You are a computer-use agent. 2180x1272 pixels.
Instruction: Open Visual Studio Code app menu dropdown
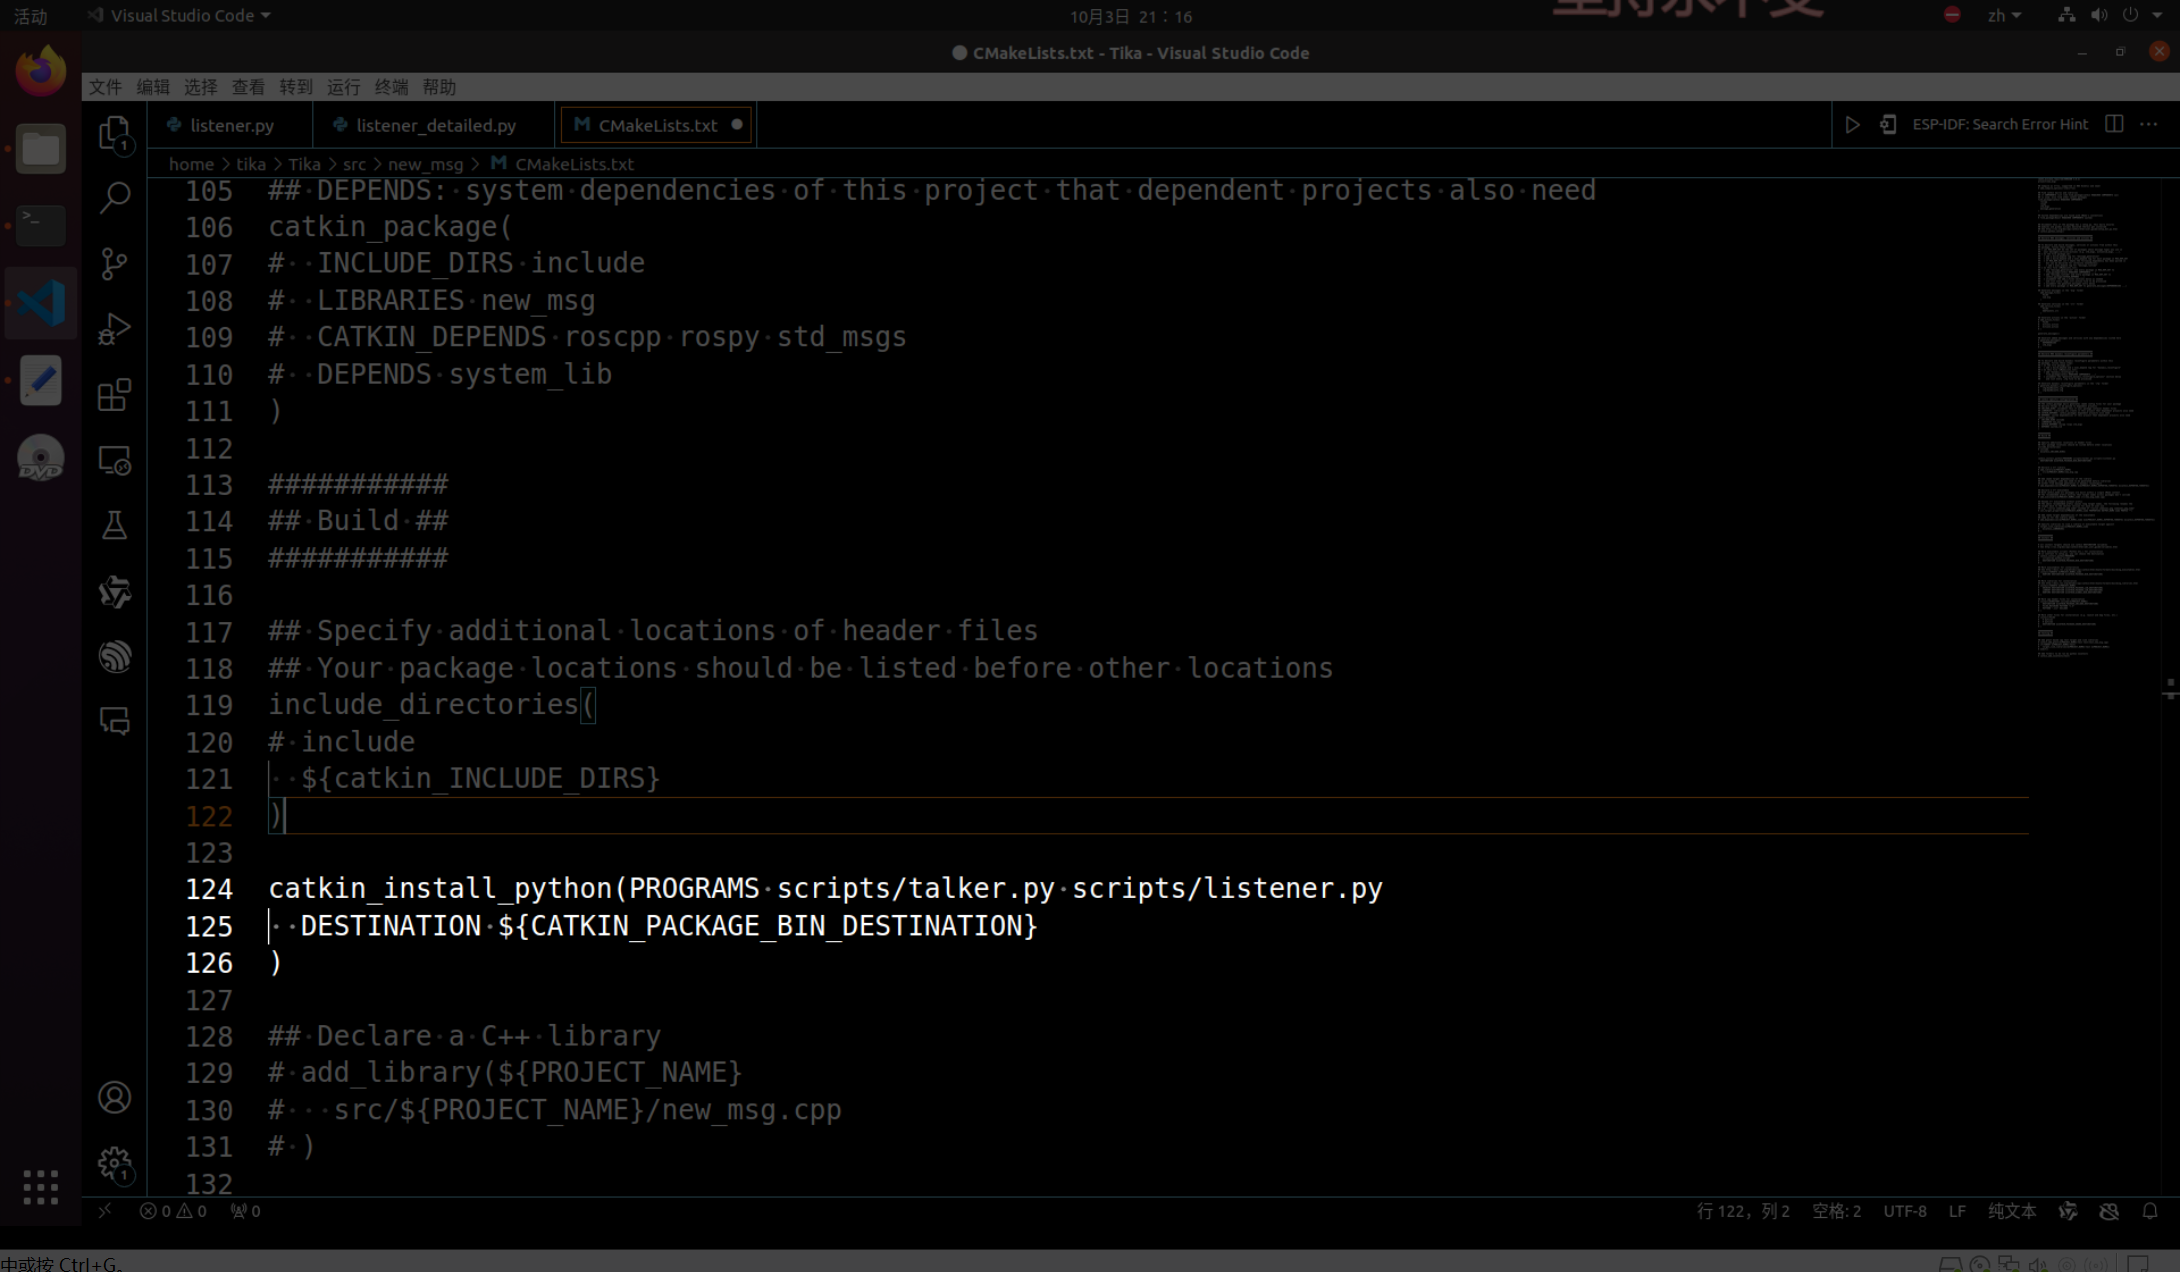(190, 16)
